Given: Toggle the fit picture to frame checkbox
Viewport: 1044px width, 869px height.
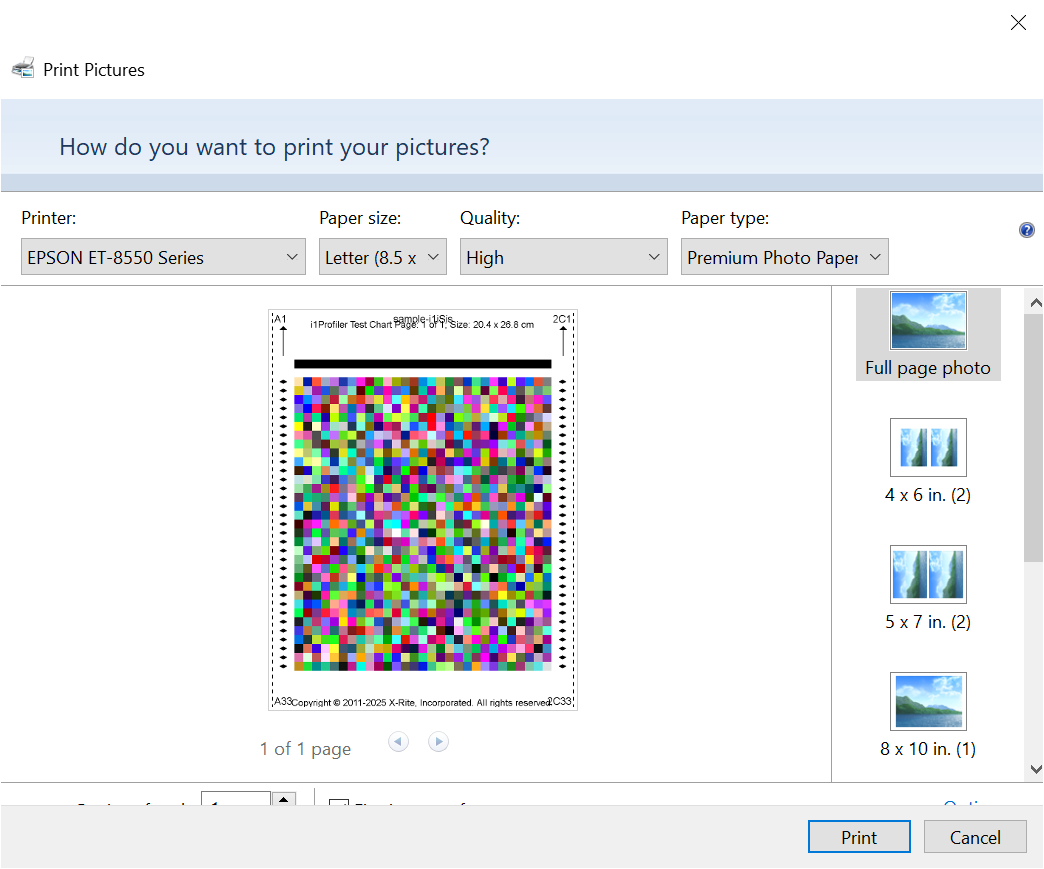Looking at the screenshot, I should pyautogui.click(x=339, y=803).
